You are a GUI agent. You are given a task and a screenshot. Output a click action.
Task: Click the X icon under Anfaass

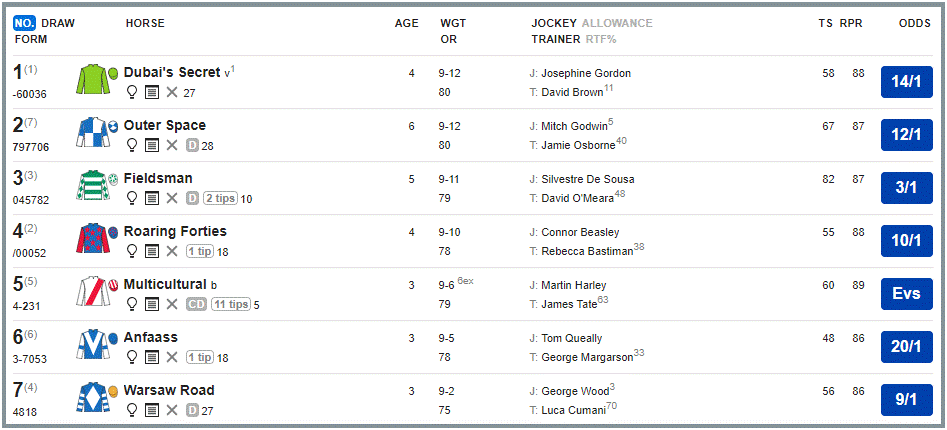click(172, 357)
